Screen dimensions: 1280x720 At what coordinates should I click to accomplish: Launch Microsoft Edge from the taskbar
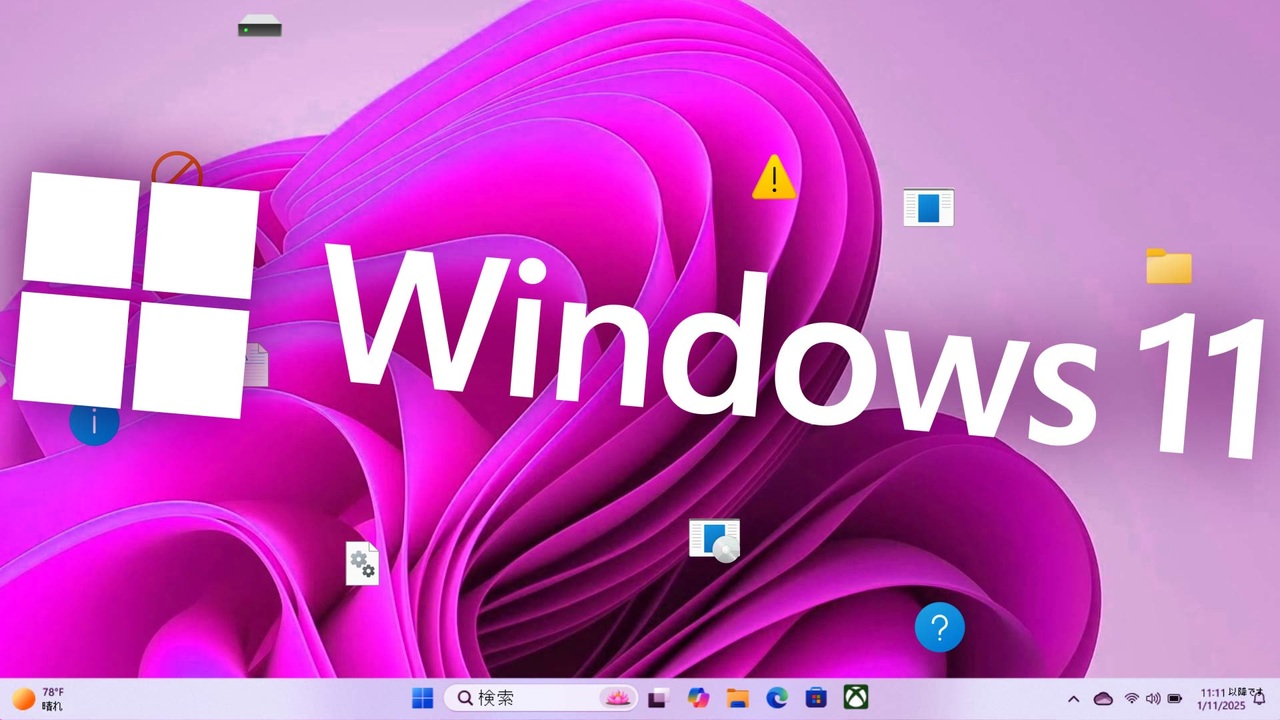click(x=777, y=698)
